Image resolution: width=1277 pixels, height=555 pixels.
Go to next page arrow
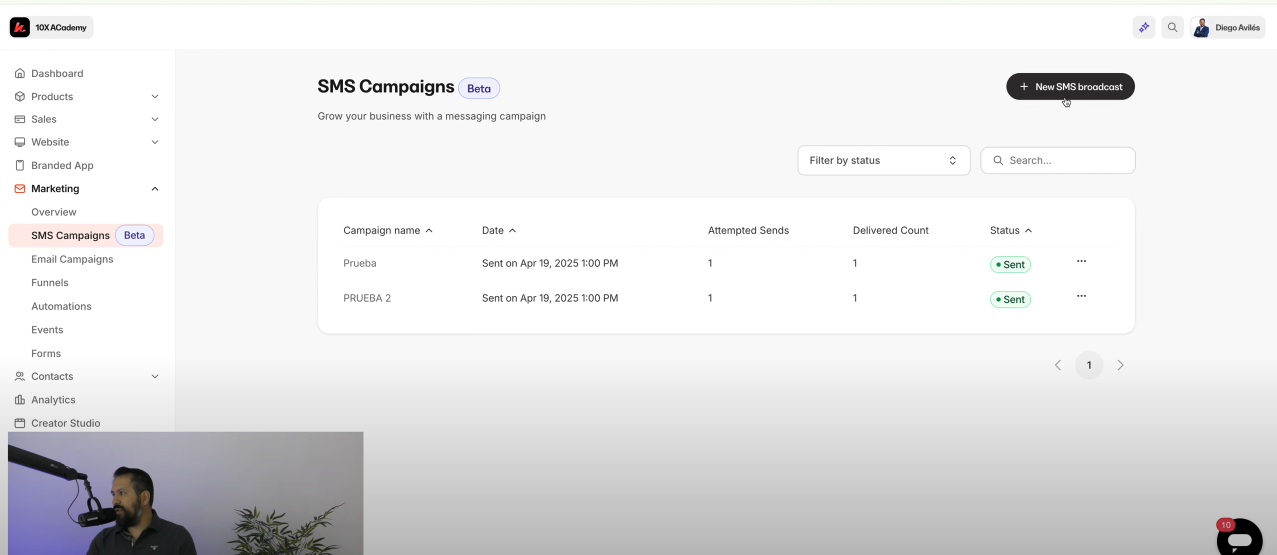(1120, 365)
